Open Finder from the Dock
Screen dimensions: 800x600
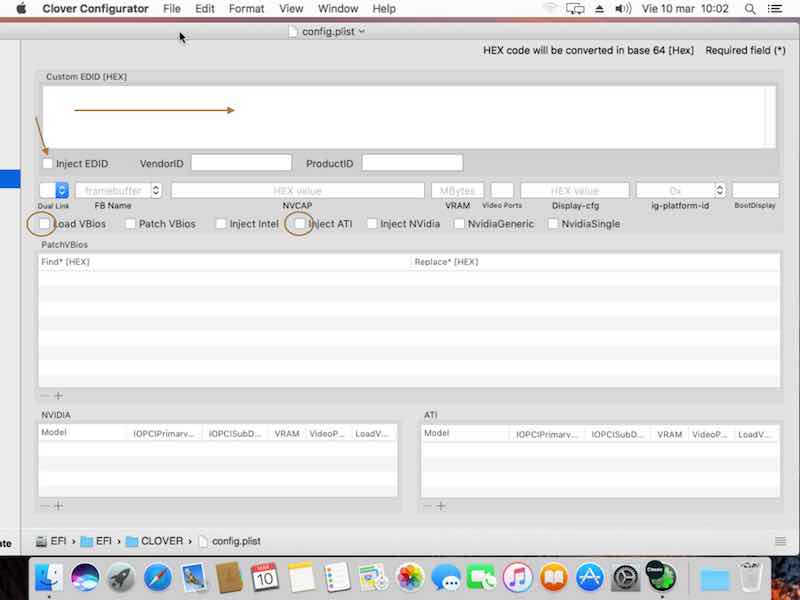tap(48, 577)
